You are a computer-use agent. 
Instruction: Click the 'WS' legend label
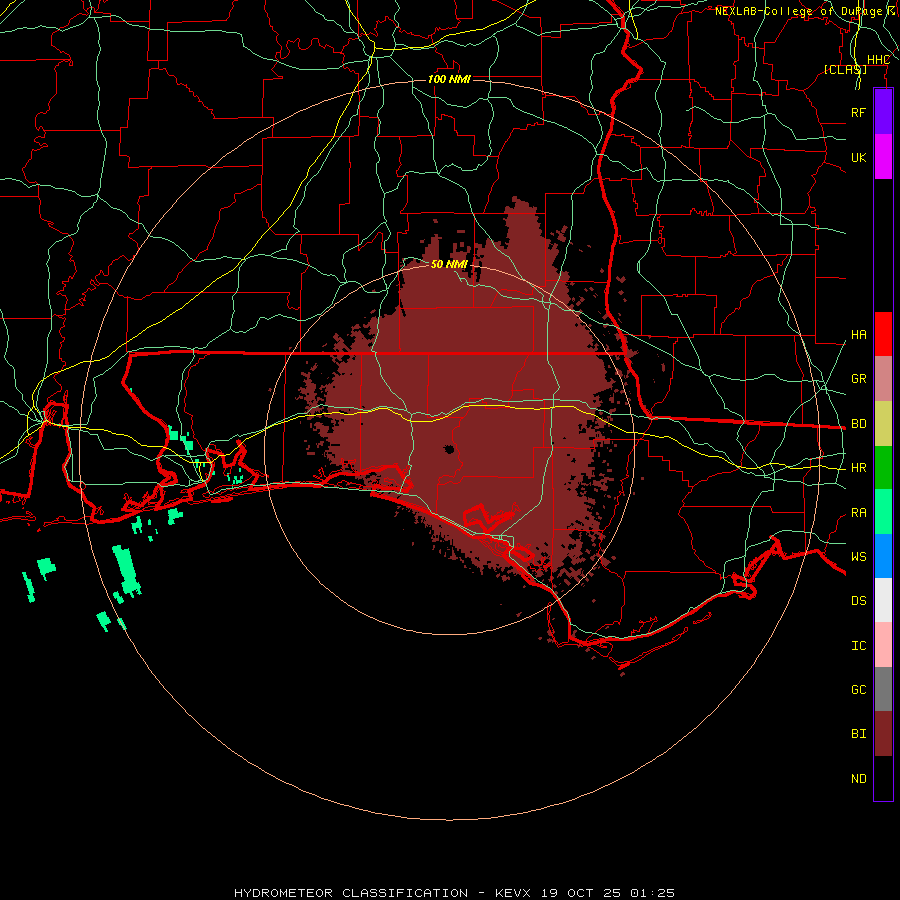858,557
